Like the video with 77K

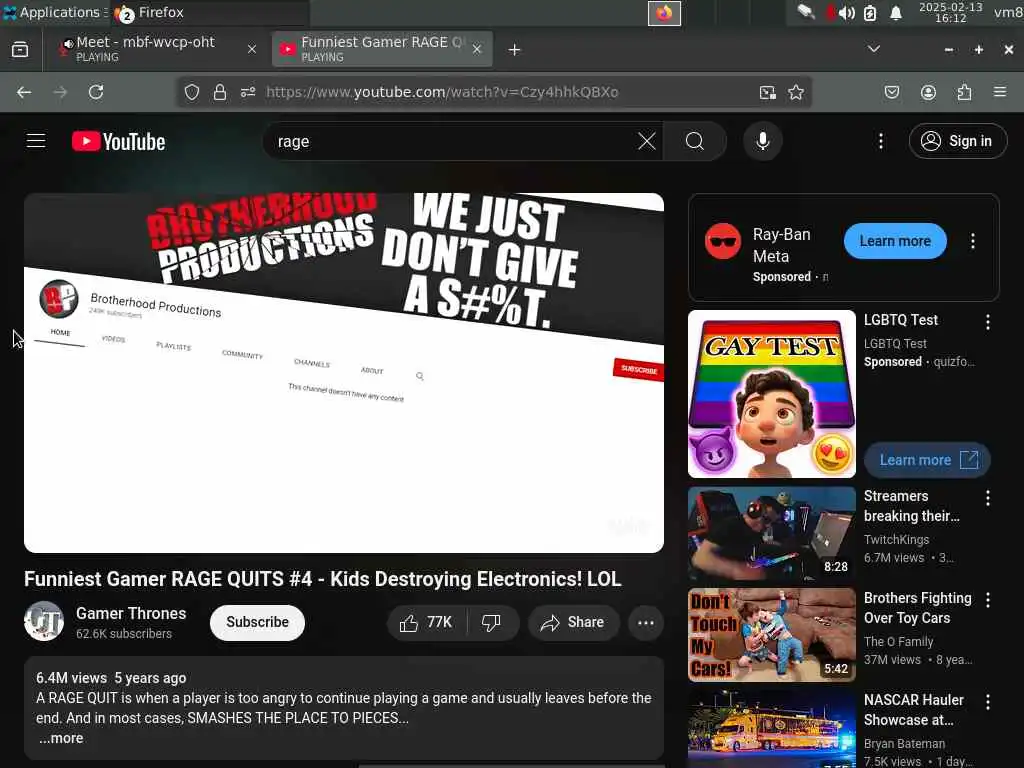[x=426, y=622]
